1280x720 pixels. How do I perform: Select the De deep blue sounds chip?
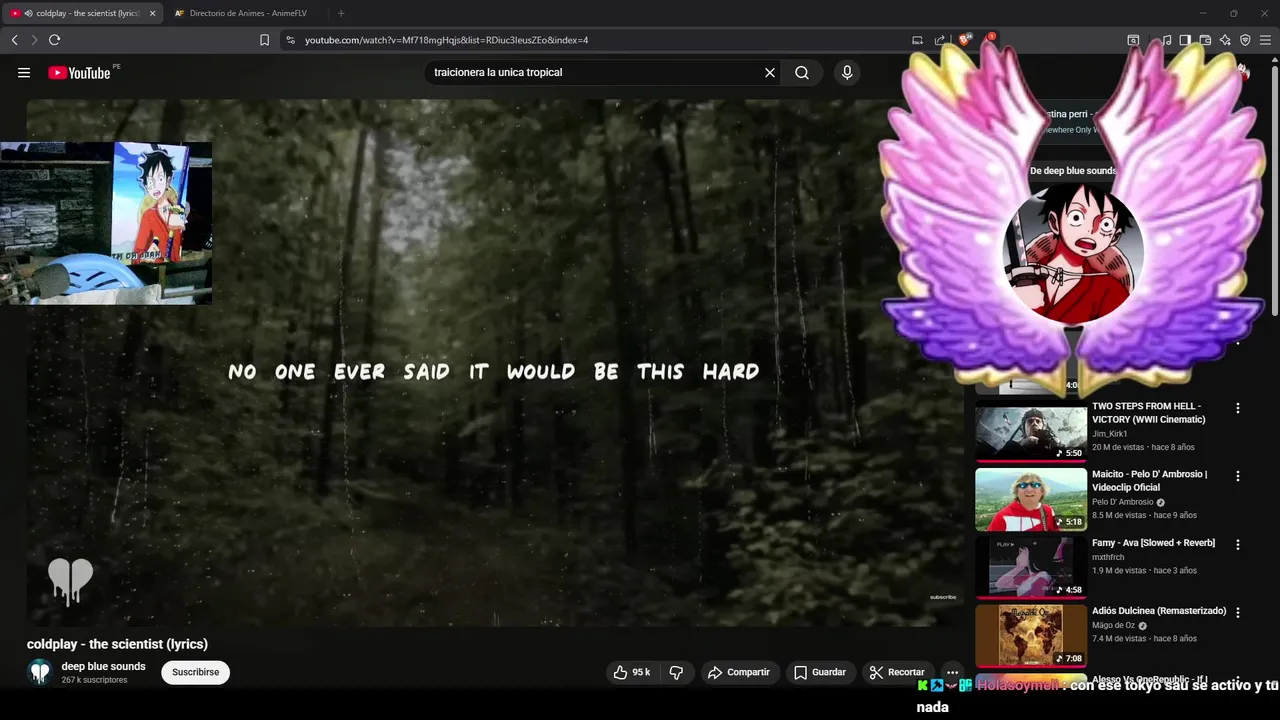click(x=1073, y=171)
